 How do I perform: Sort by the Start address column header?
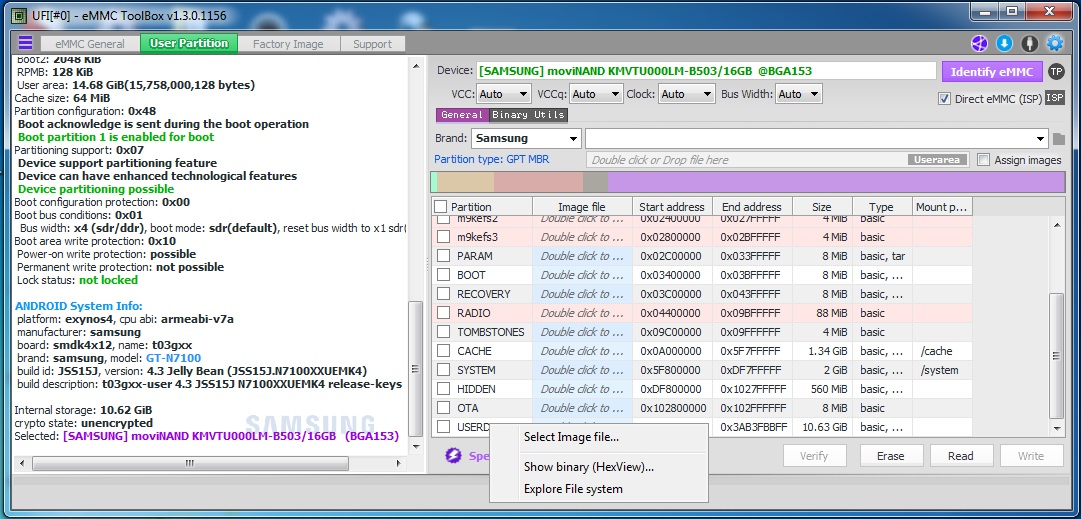coord(672,207)
